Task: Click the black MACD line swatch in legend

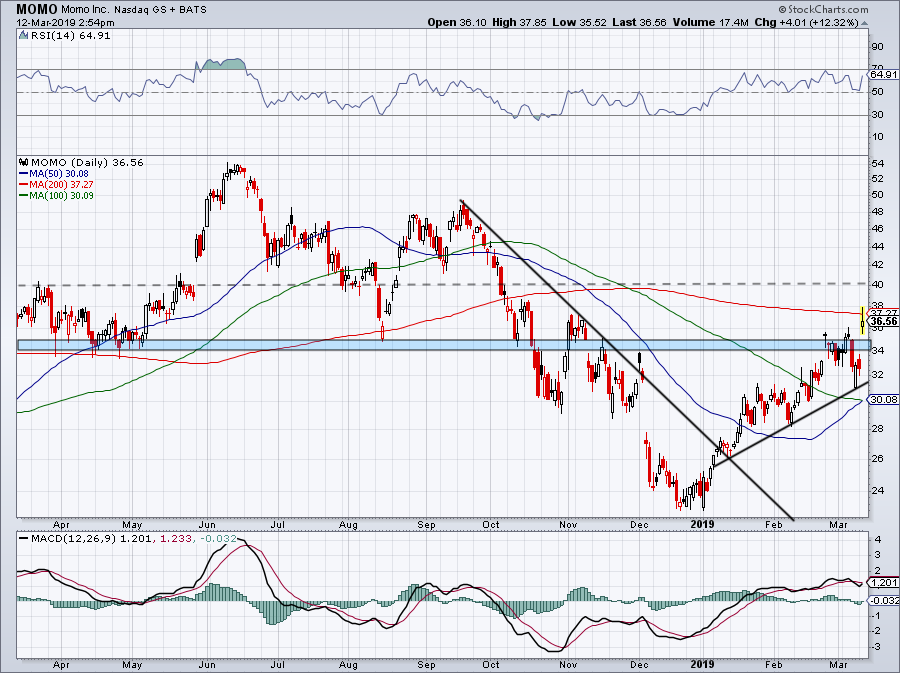Action: tap(24, 539)
